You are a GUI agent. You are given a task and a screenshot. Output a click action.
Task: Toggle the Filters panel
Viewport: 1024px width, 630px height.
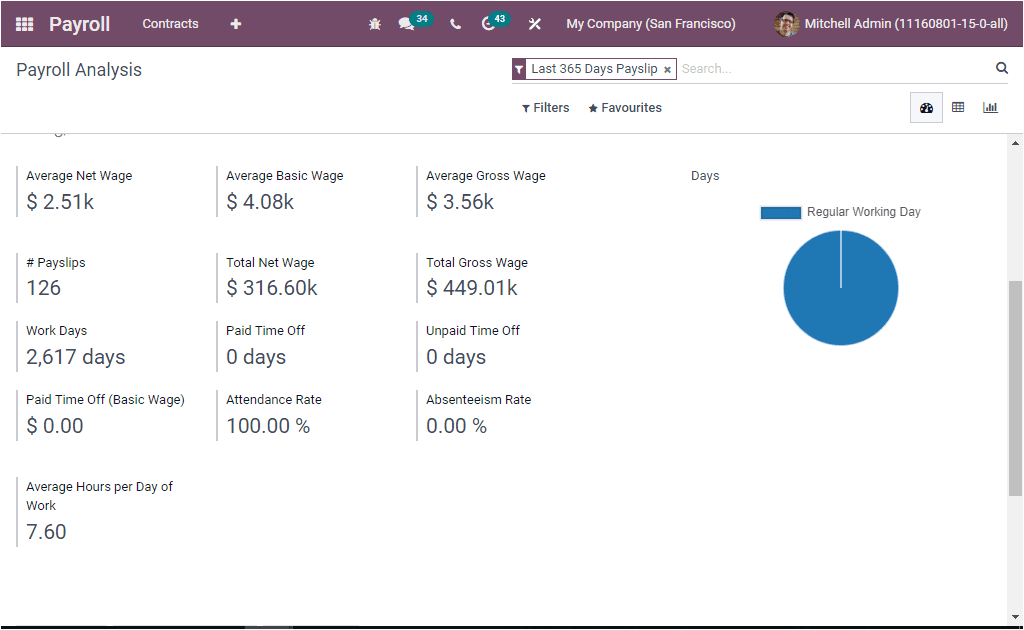[545, 107]
